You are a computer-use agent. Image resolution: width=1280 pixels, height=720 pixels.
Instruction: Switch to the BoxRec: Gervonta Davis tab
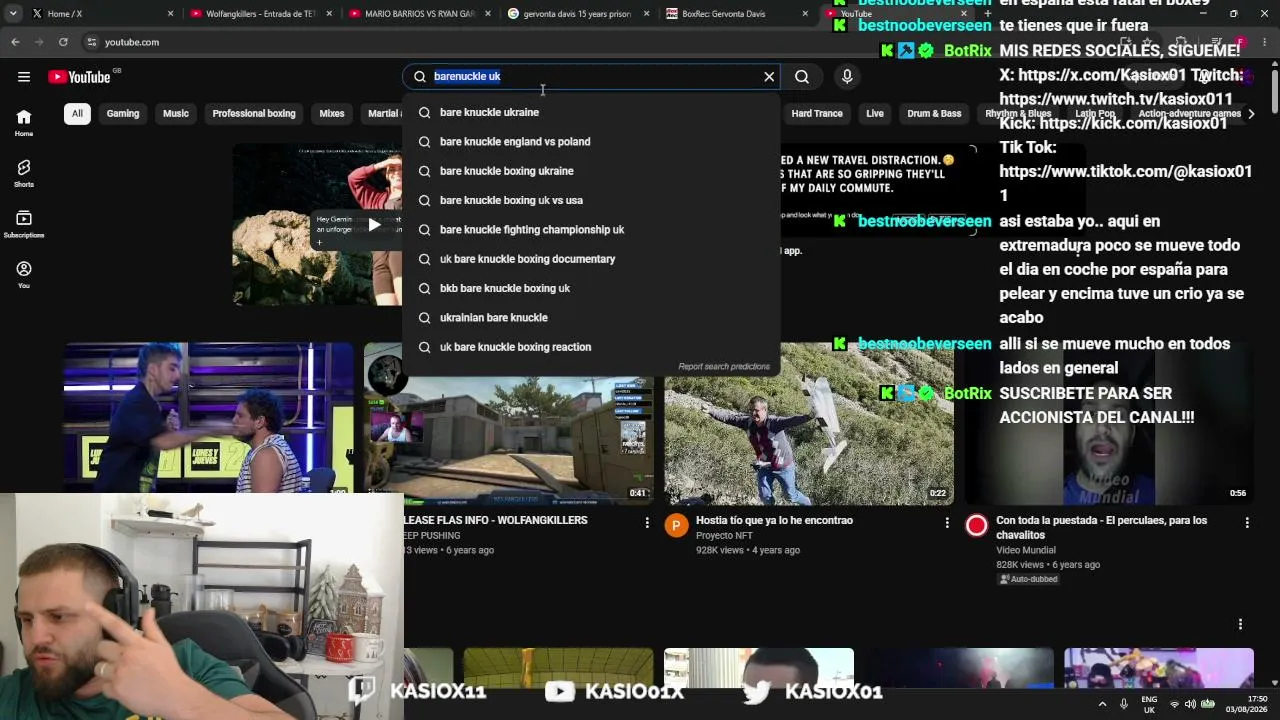click(x=736, y=14)
